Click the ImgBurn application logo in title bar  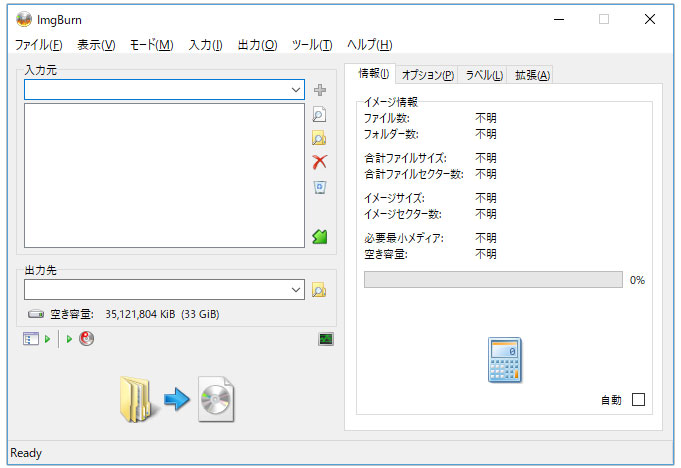pyautogui.click(x=24, y=19)
